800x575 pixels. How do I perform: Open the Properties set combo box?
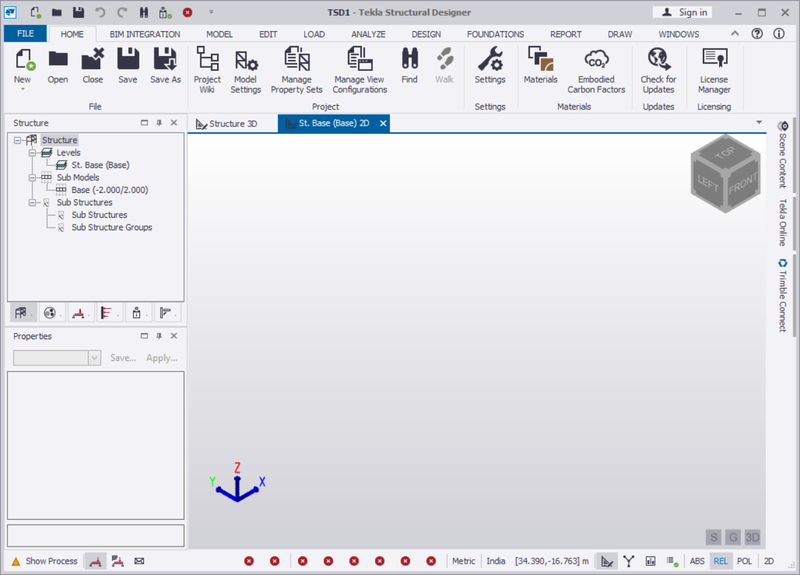click(57, 358)
